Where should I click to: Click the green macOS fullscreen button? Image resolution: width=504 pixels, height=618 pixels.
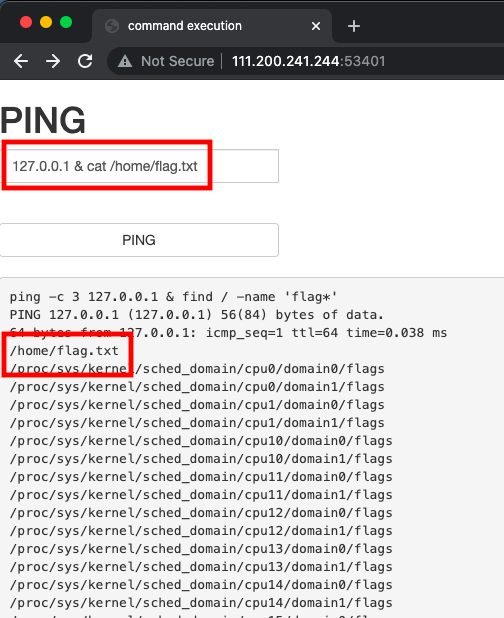coord(66,22)
